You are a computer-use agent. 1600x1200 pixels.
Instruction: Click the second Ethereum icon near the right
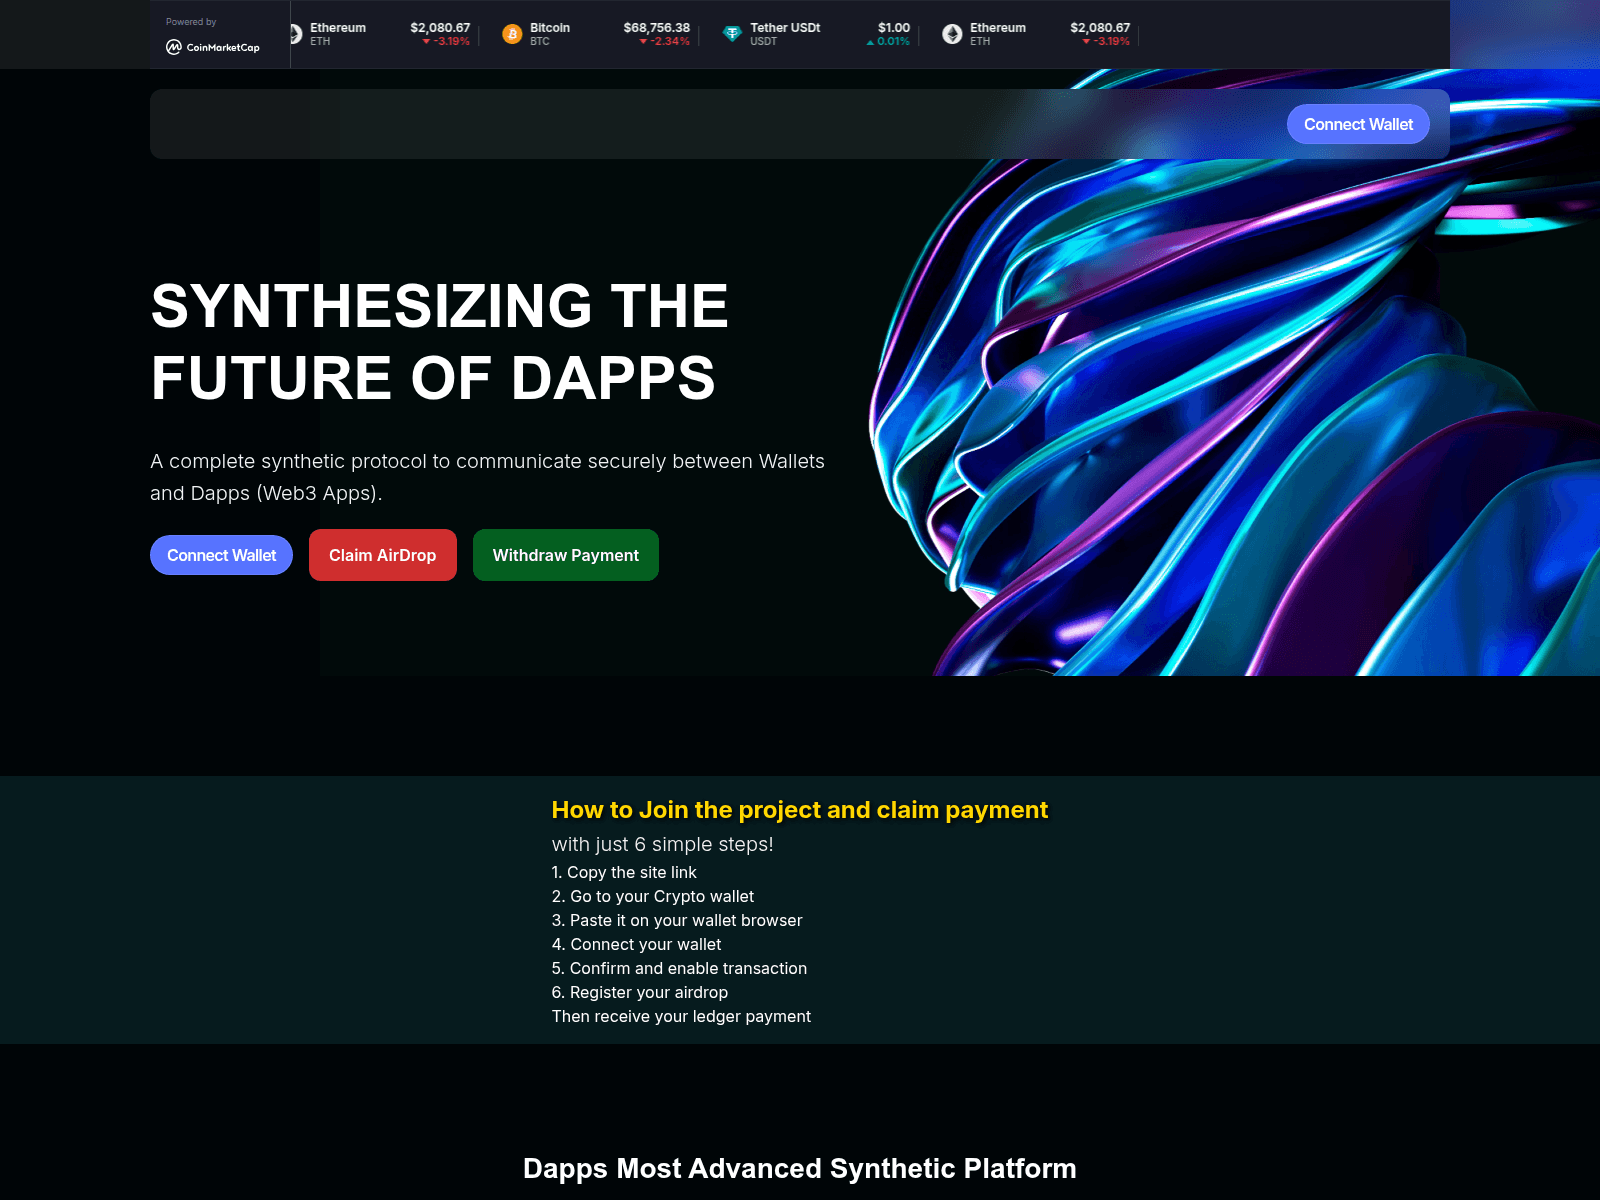tap(951, 34)
